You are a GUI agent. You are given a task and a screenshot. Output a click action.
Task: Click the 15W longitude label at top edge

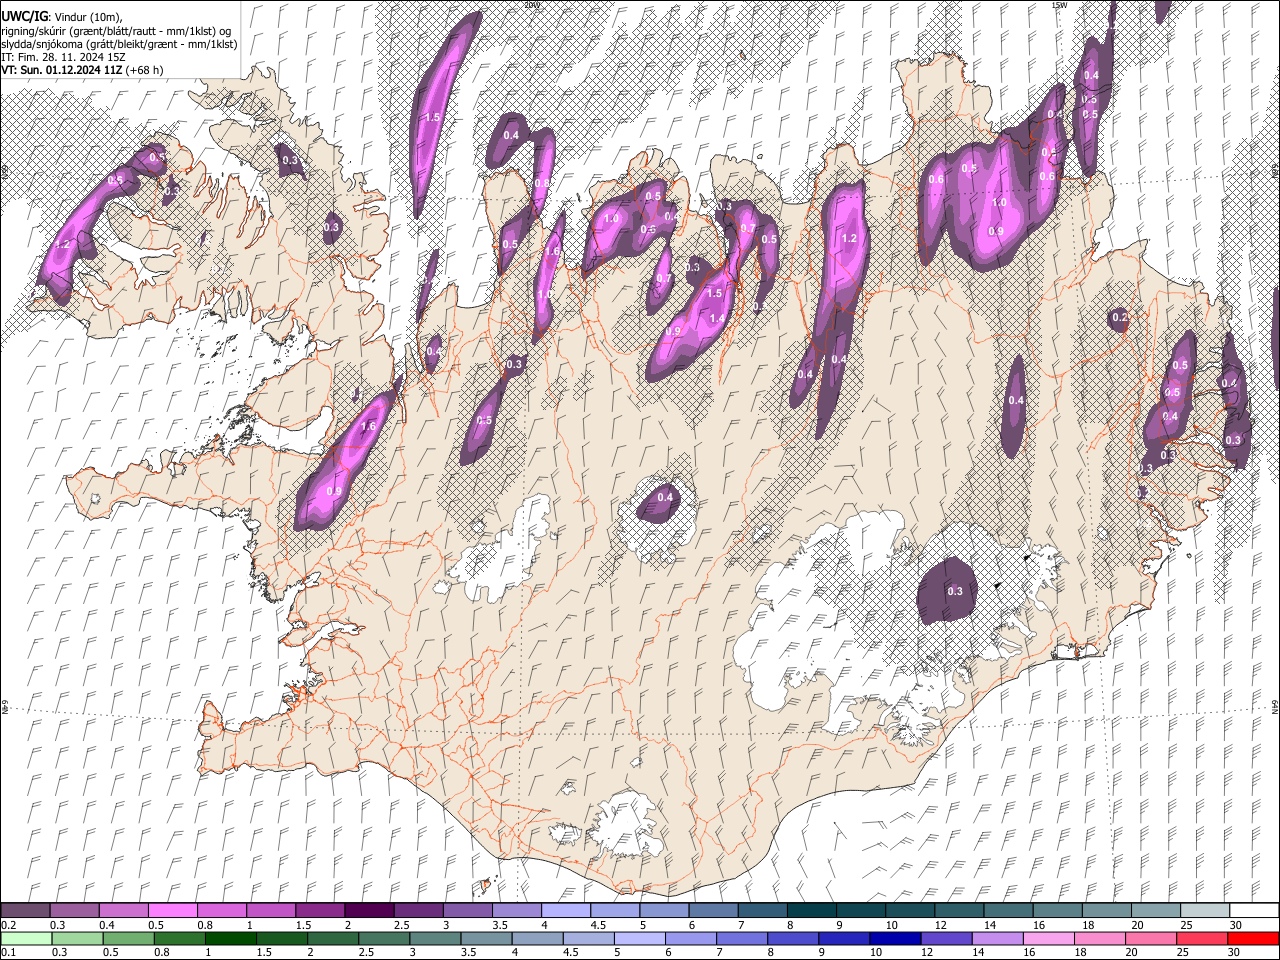1059,5
